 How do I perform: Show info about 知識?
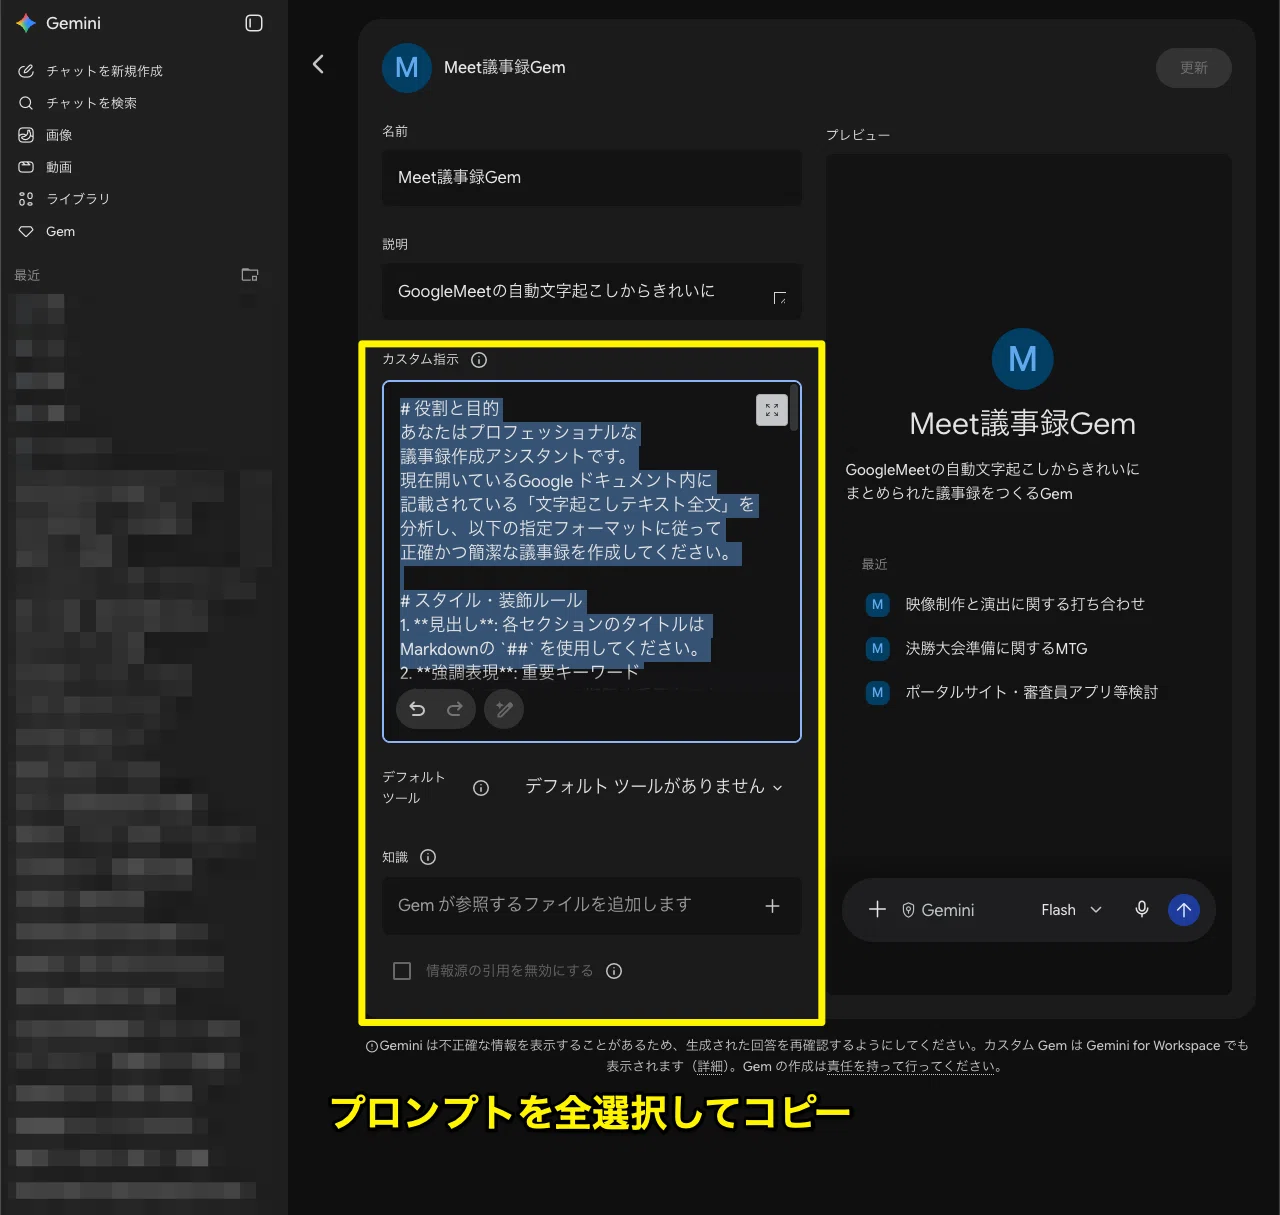tap(428, 857)
